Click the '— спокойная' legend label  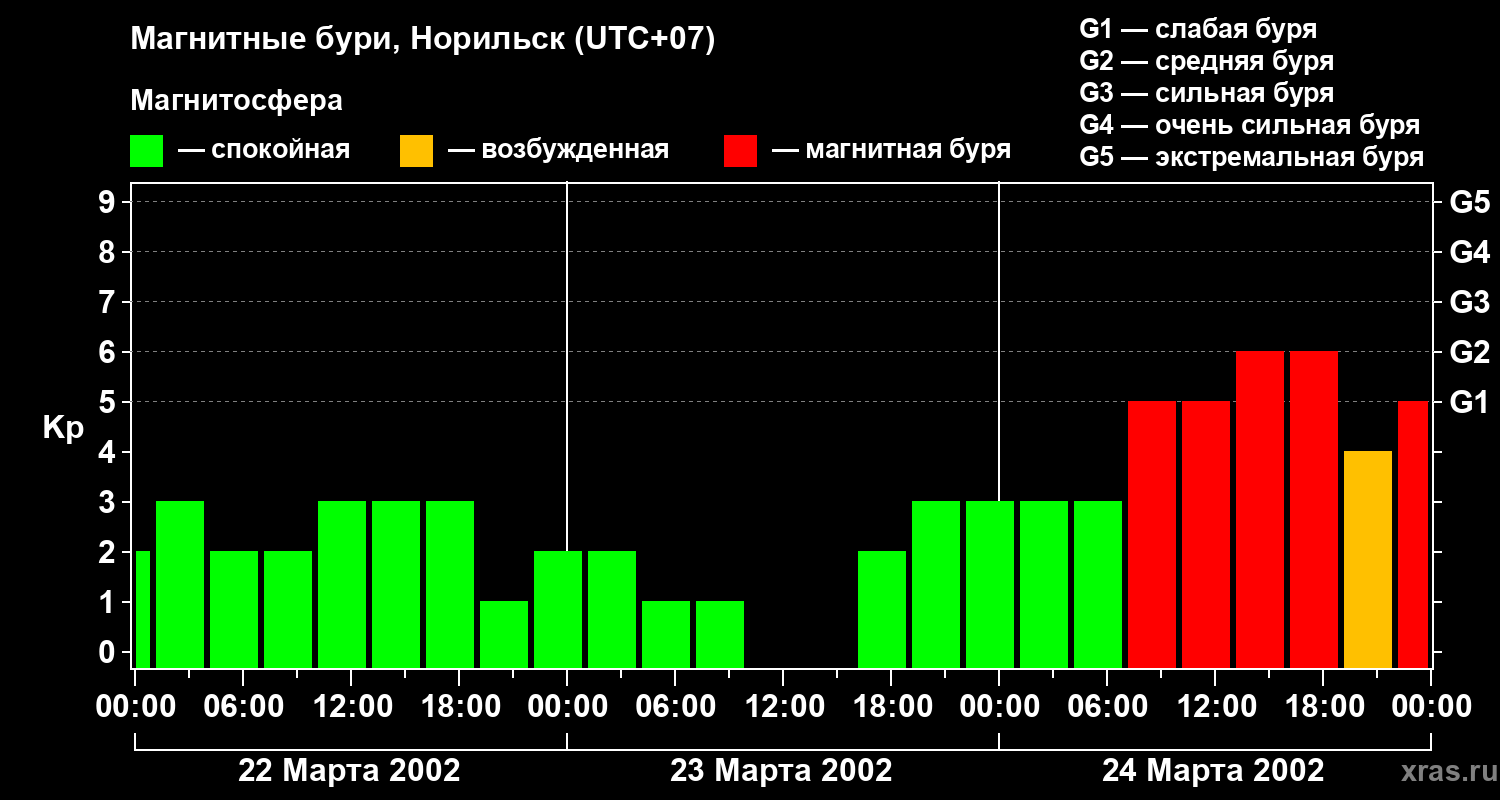click(x=264, y=151)
